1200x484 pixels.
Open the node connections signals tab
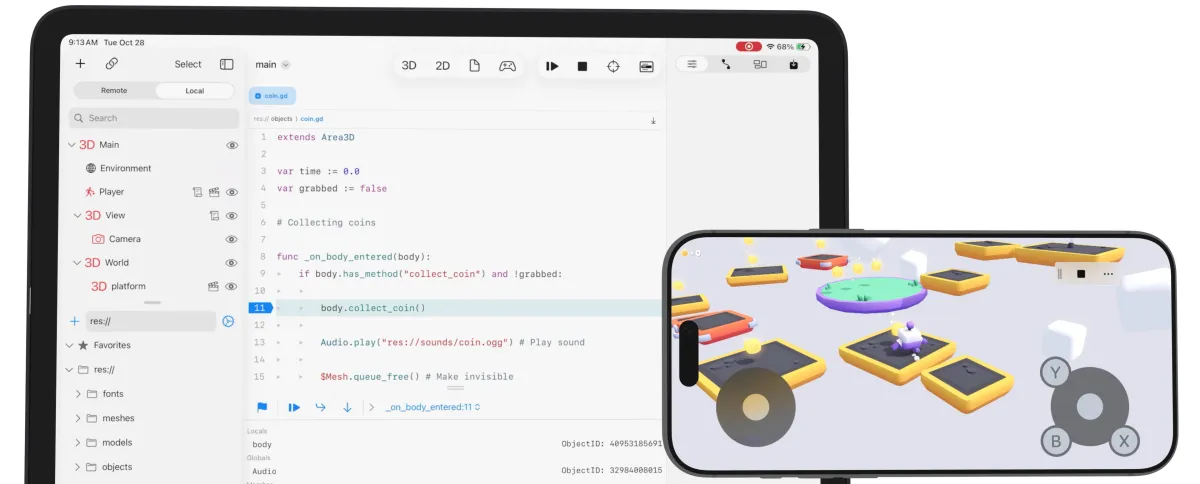(x=726, y=64)
